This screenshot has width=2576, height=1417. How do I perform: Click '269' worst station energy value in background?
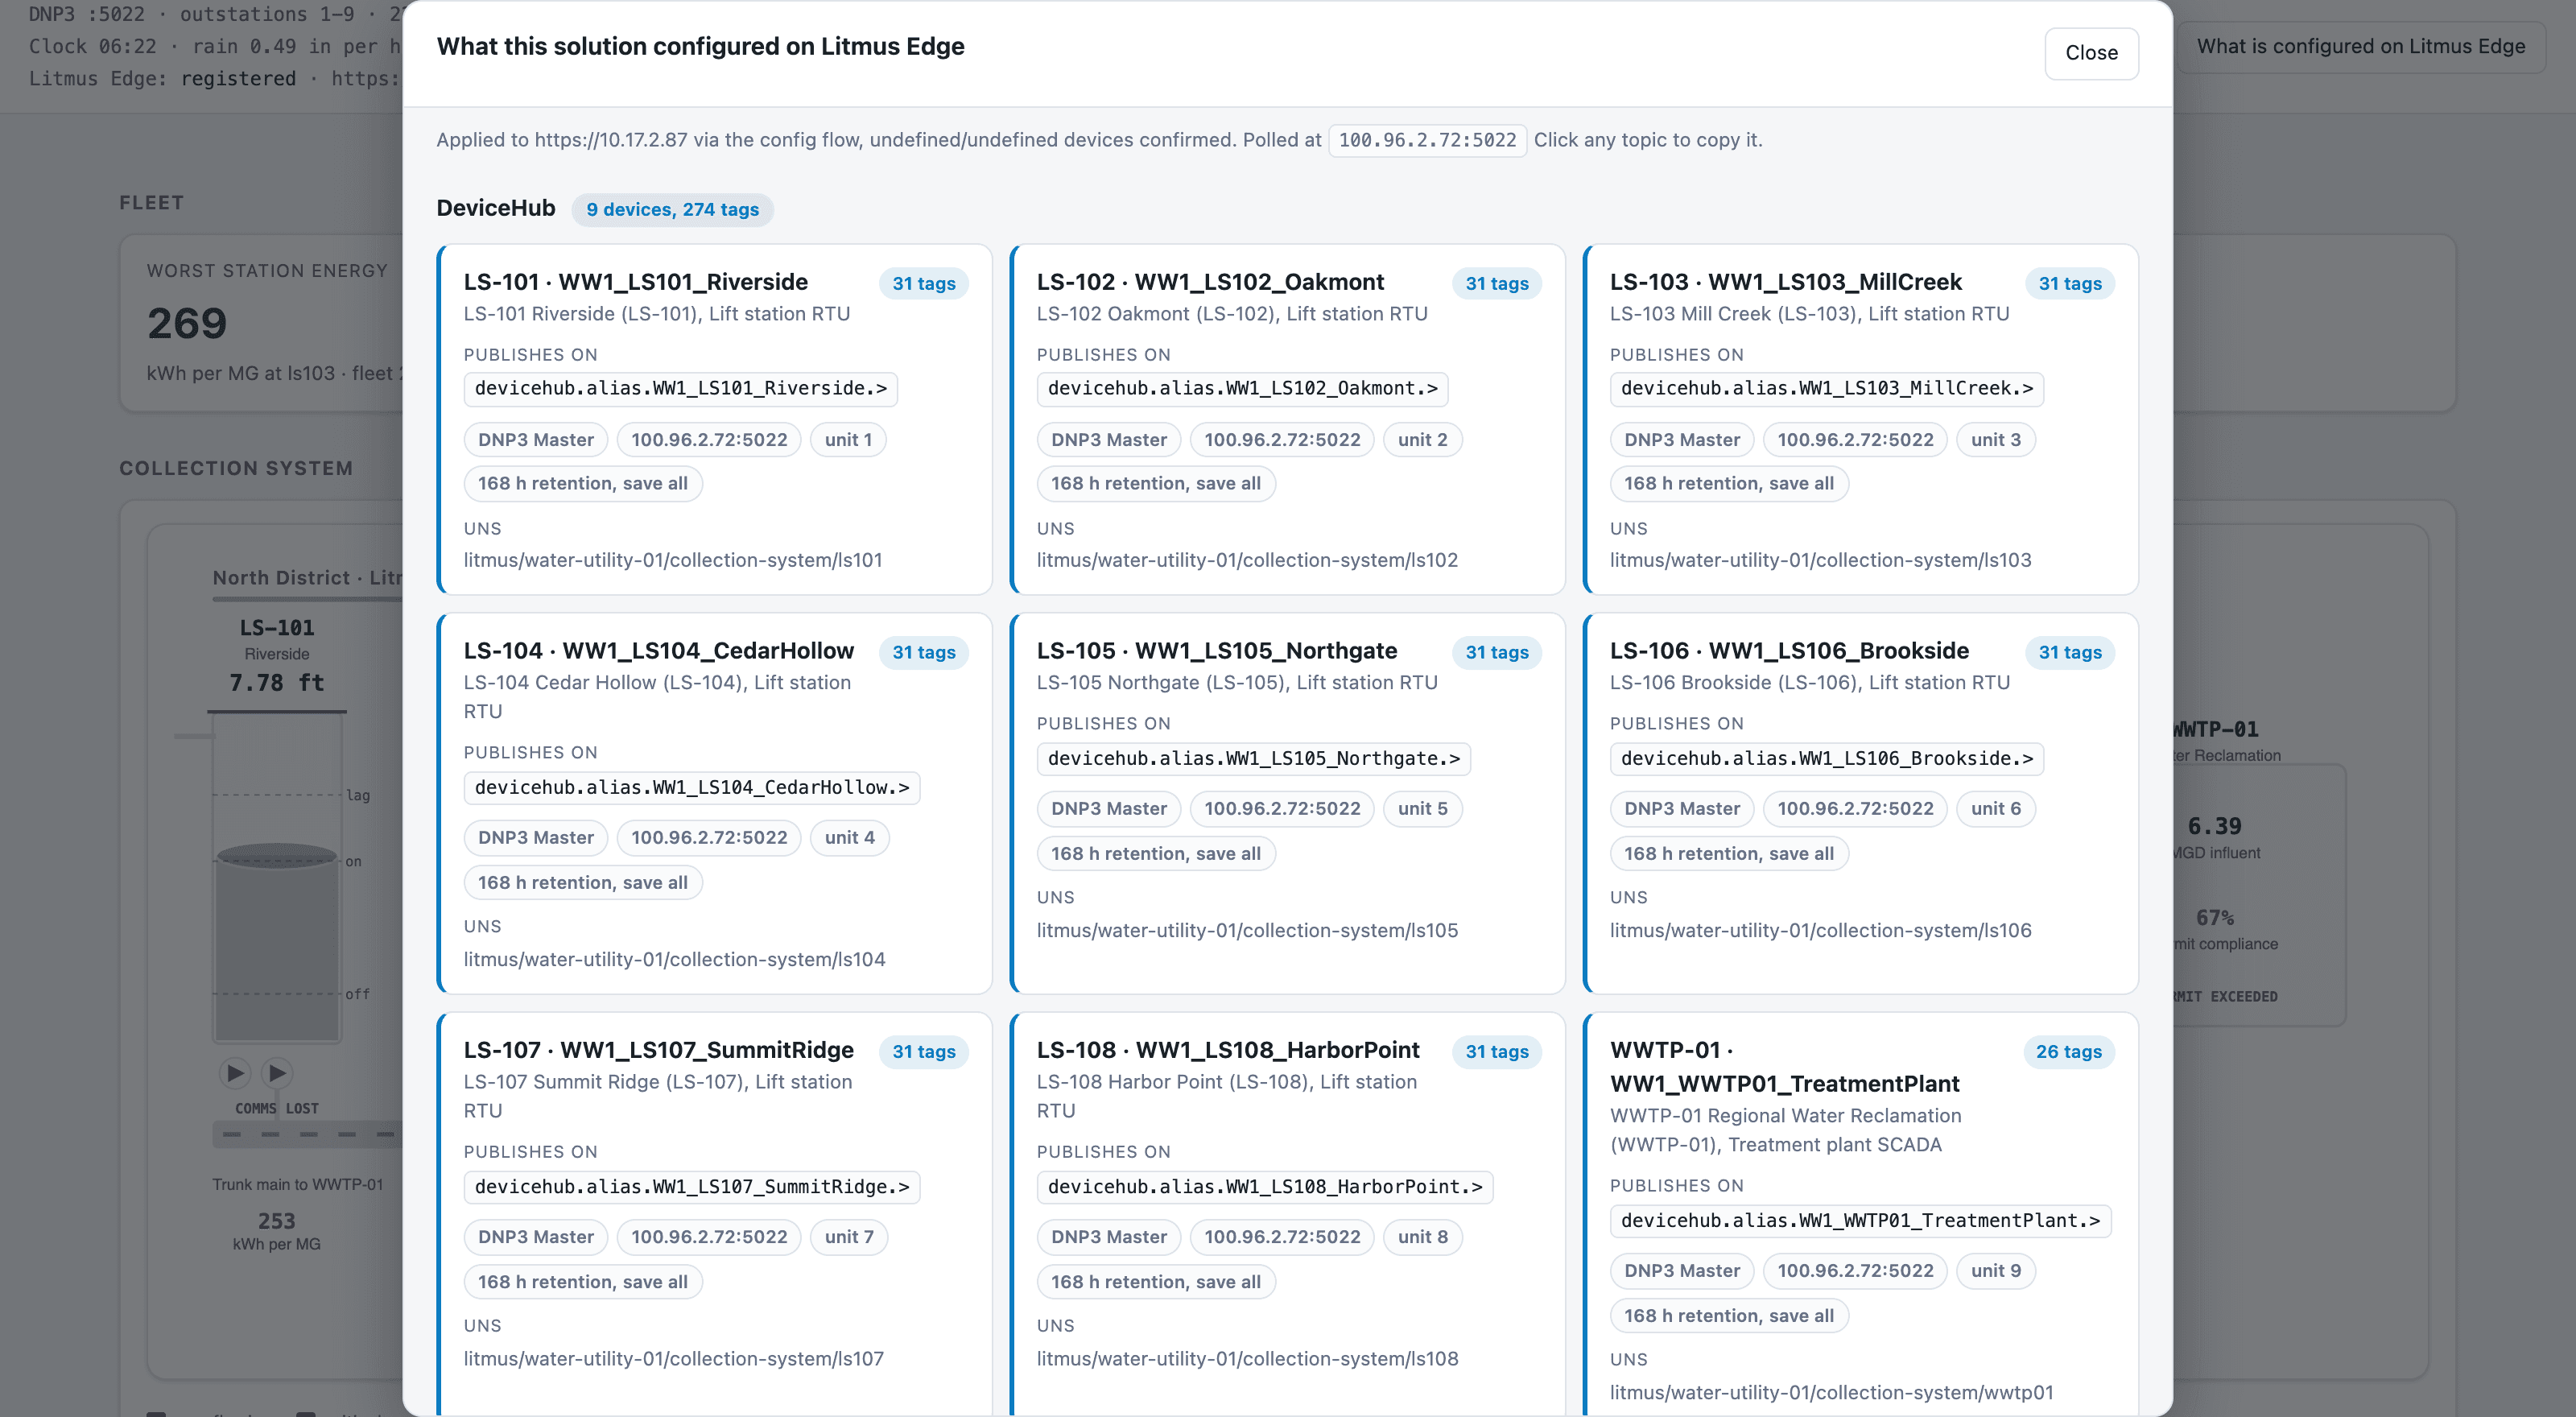[187, 323]
